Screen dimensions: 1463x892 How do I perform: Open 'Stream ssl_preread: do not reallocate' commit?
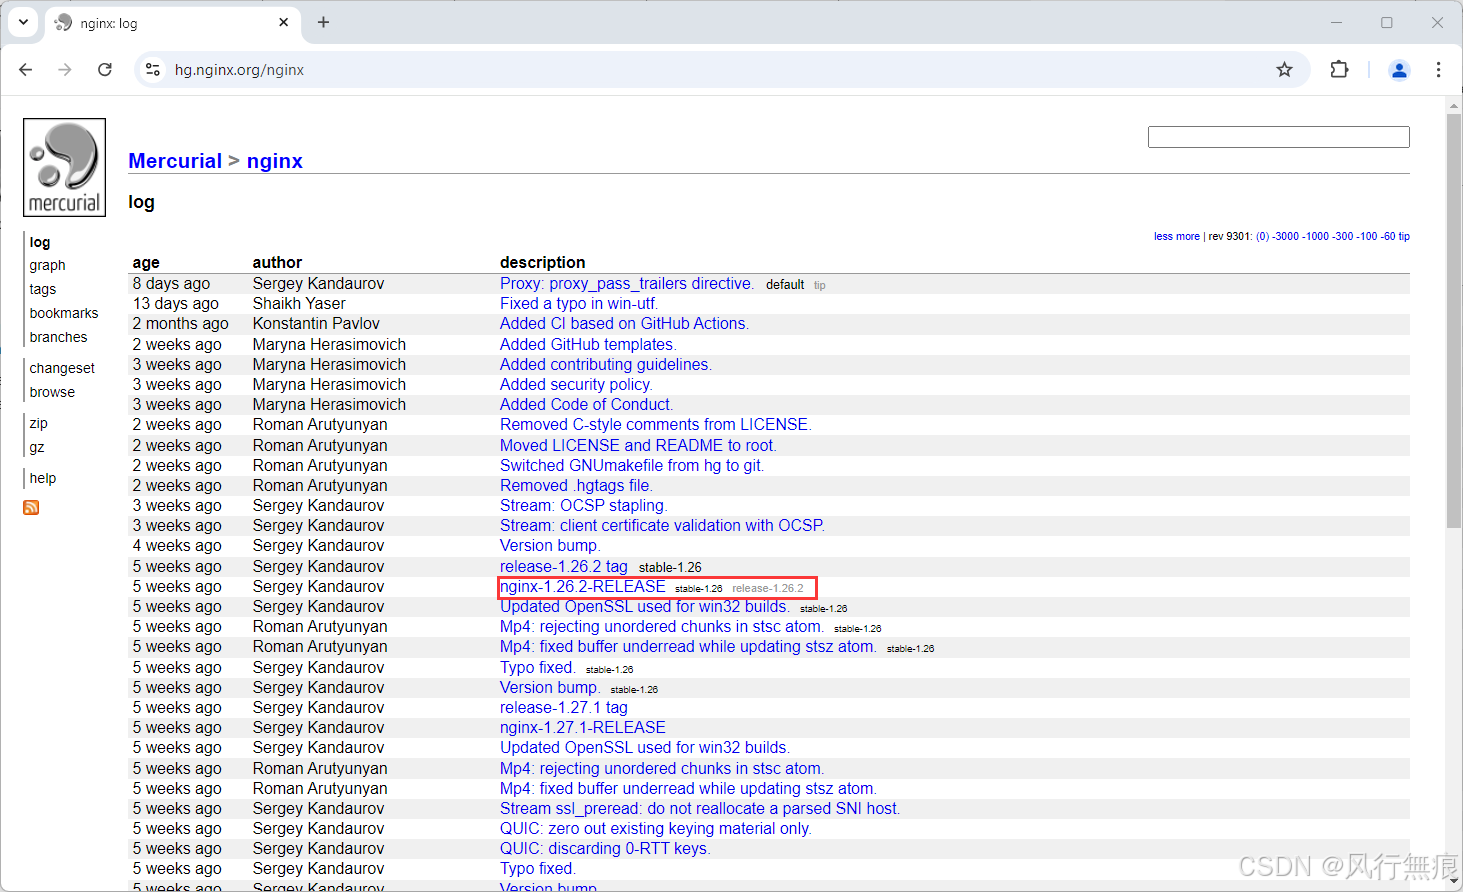click(700, 809)
